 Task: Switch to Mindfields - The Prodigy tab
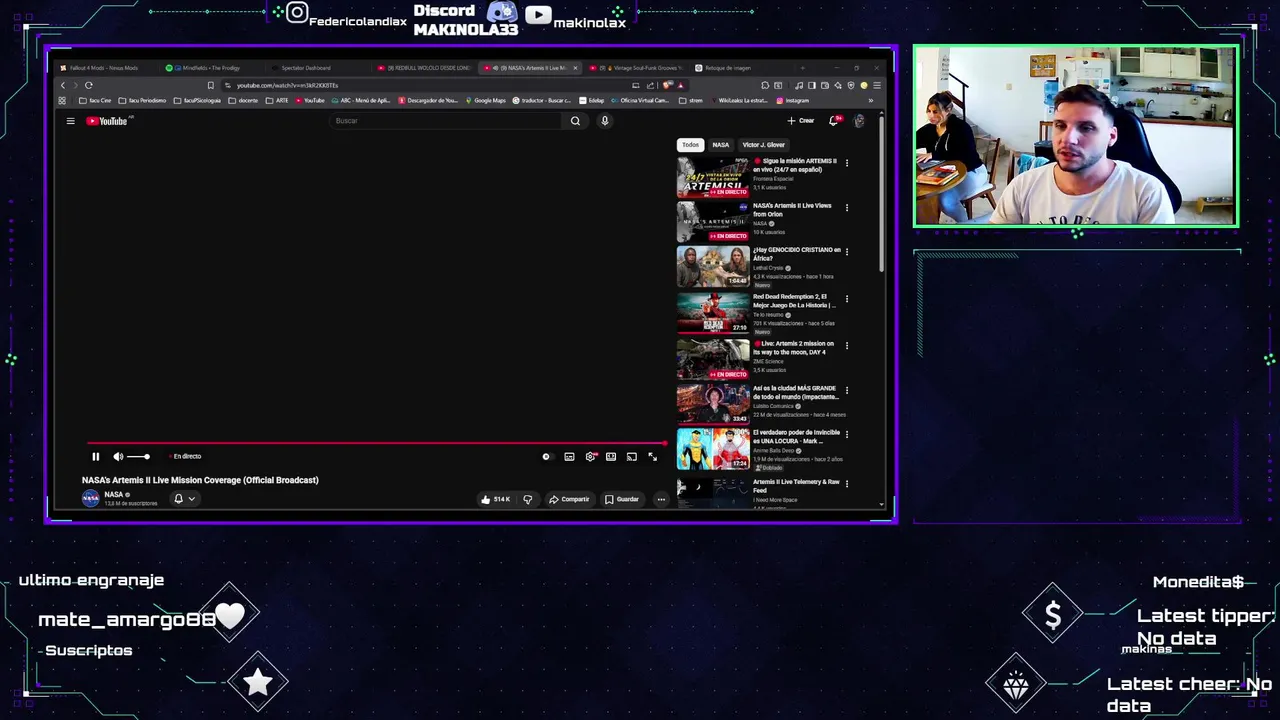click(x=210, y=68)
